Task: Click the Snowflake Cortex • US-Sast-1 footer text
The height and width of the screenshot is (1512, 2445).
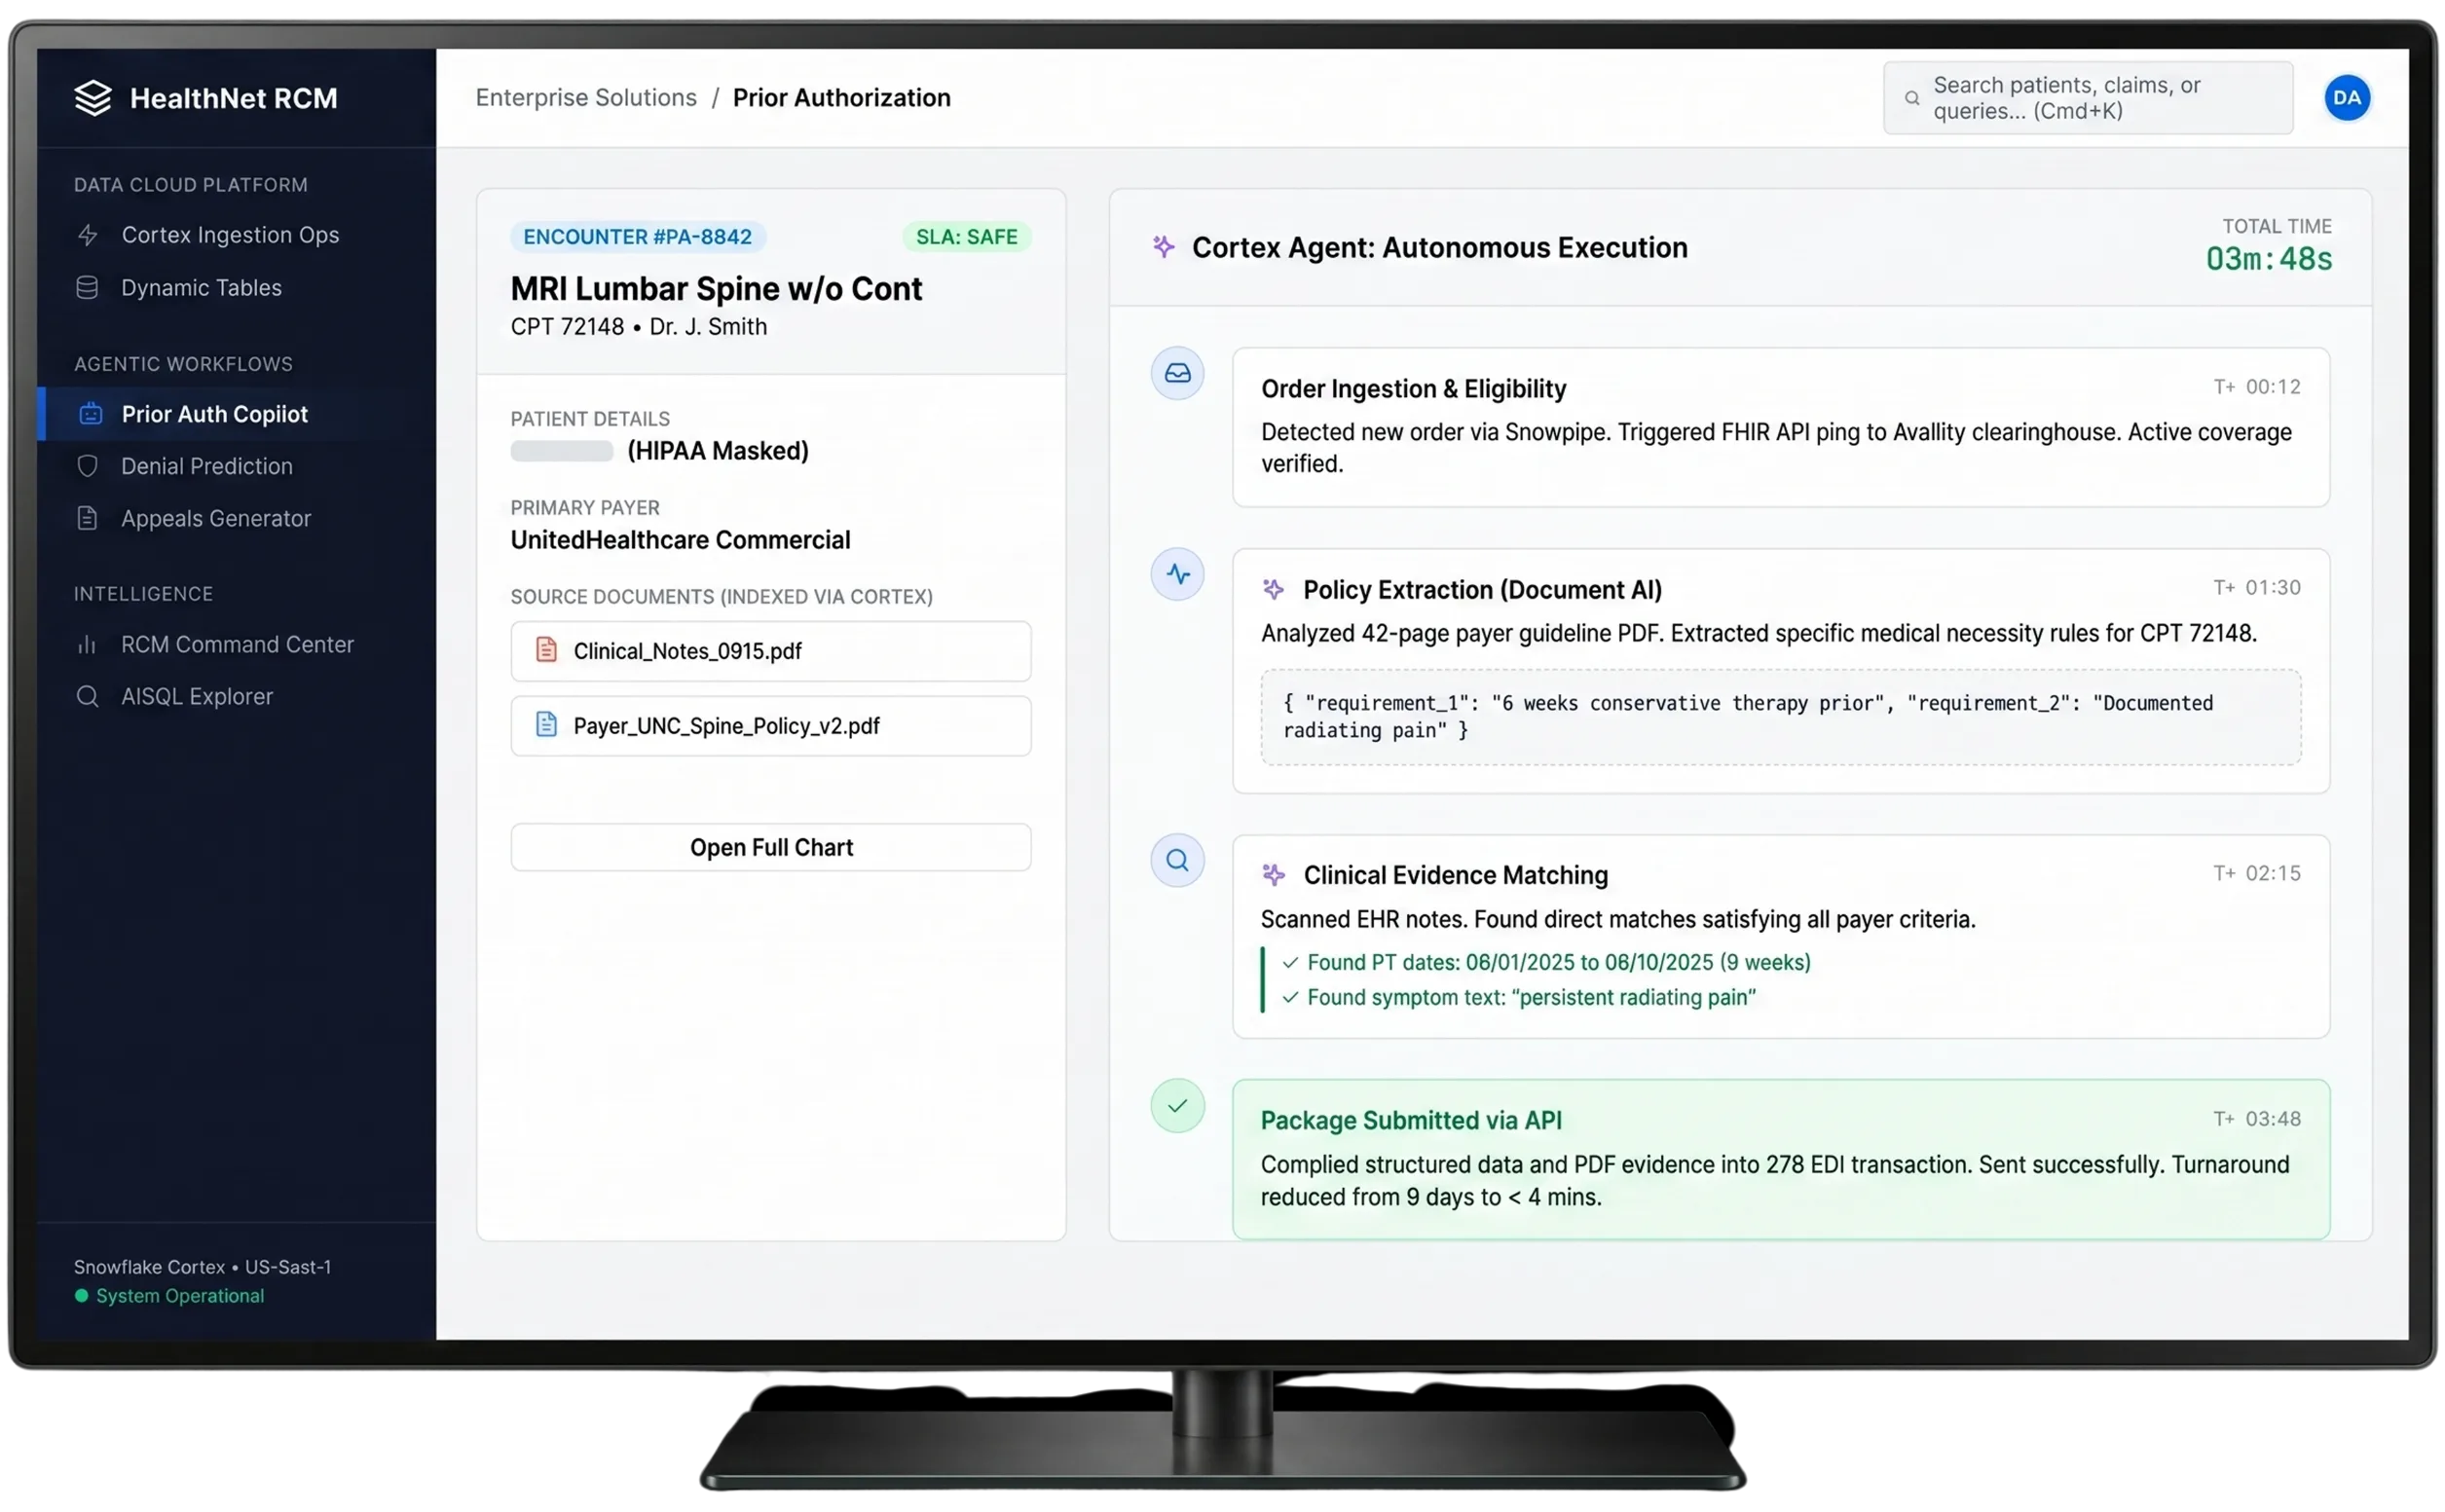Action: click(x=202, y=1267)
